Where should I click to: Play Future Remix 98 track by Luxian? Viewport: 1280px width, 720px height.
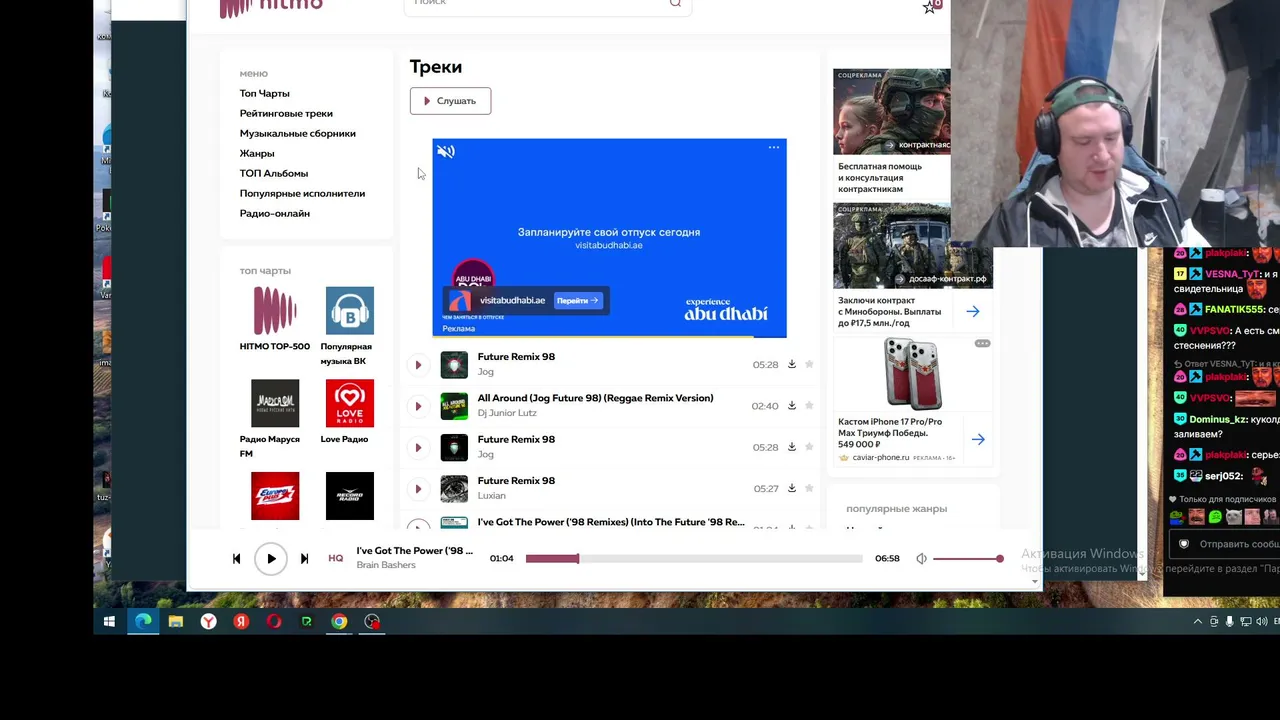(418, 489)
